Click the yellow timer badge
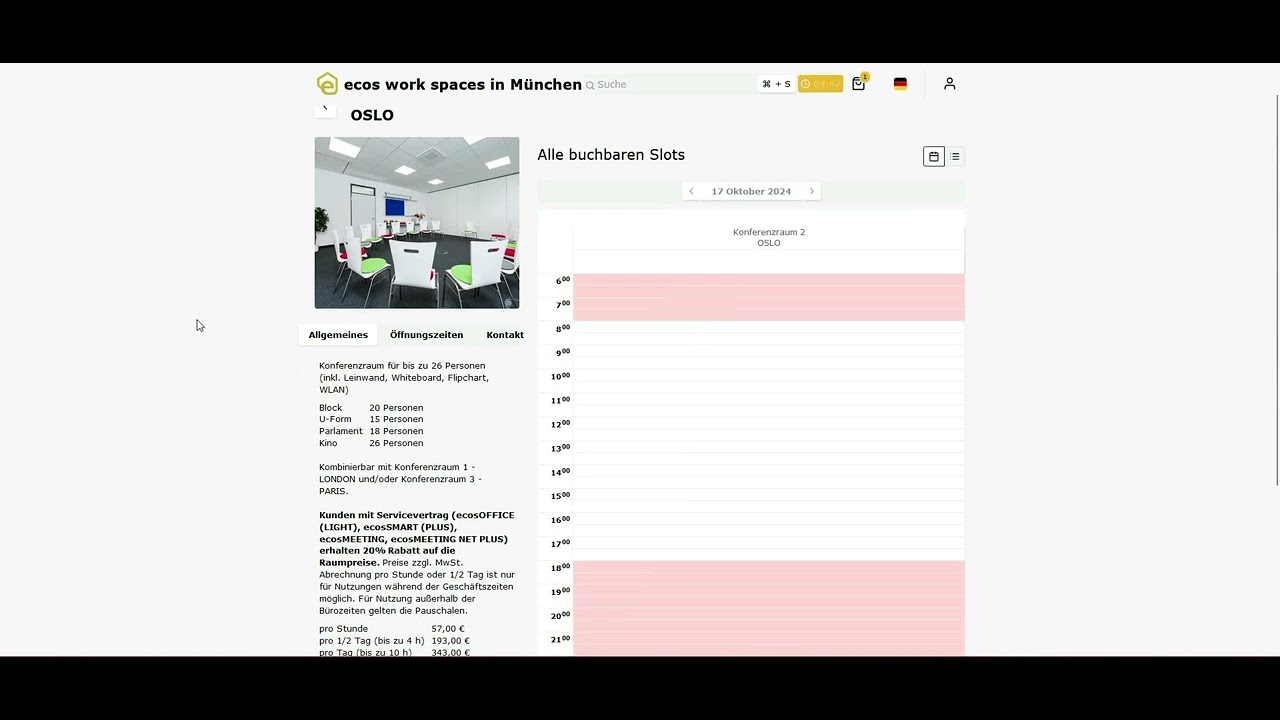The height and width of the screenshot is (720, 1280). tap(820, 84)
